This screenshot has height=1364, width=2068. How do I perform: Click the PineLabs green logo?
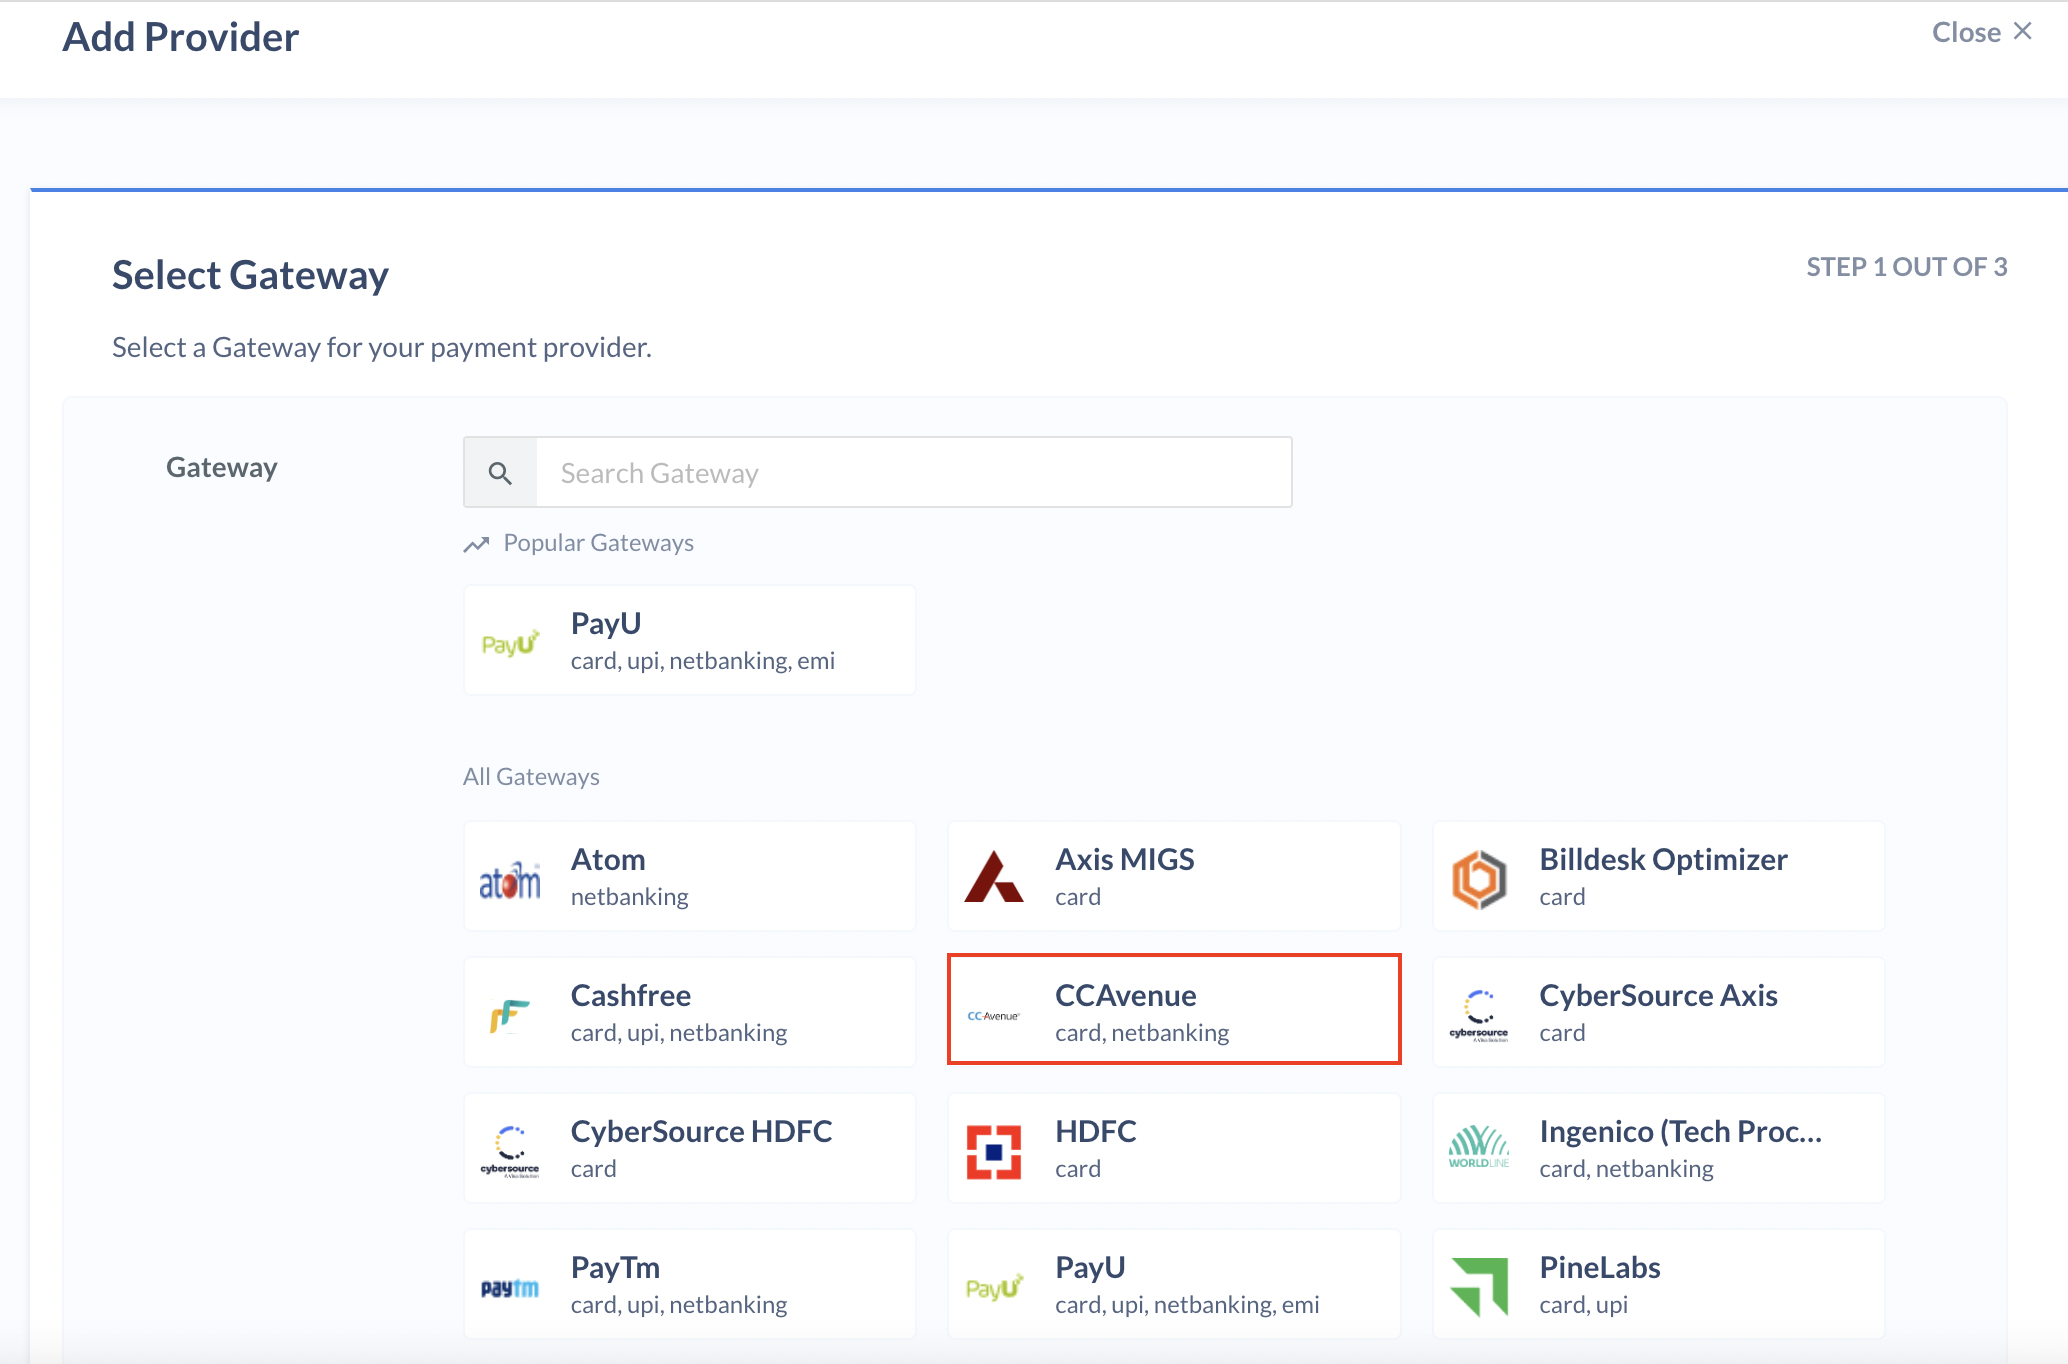1479,1287
